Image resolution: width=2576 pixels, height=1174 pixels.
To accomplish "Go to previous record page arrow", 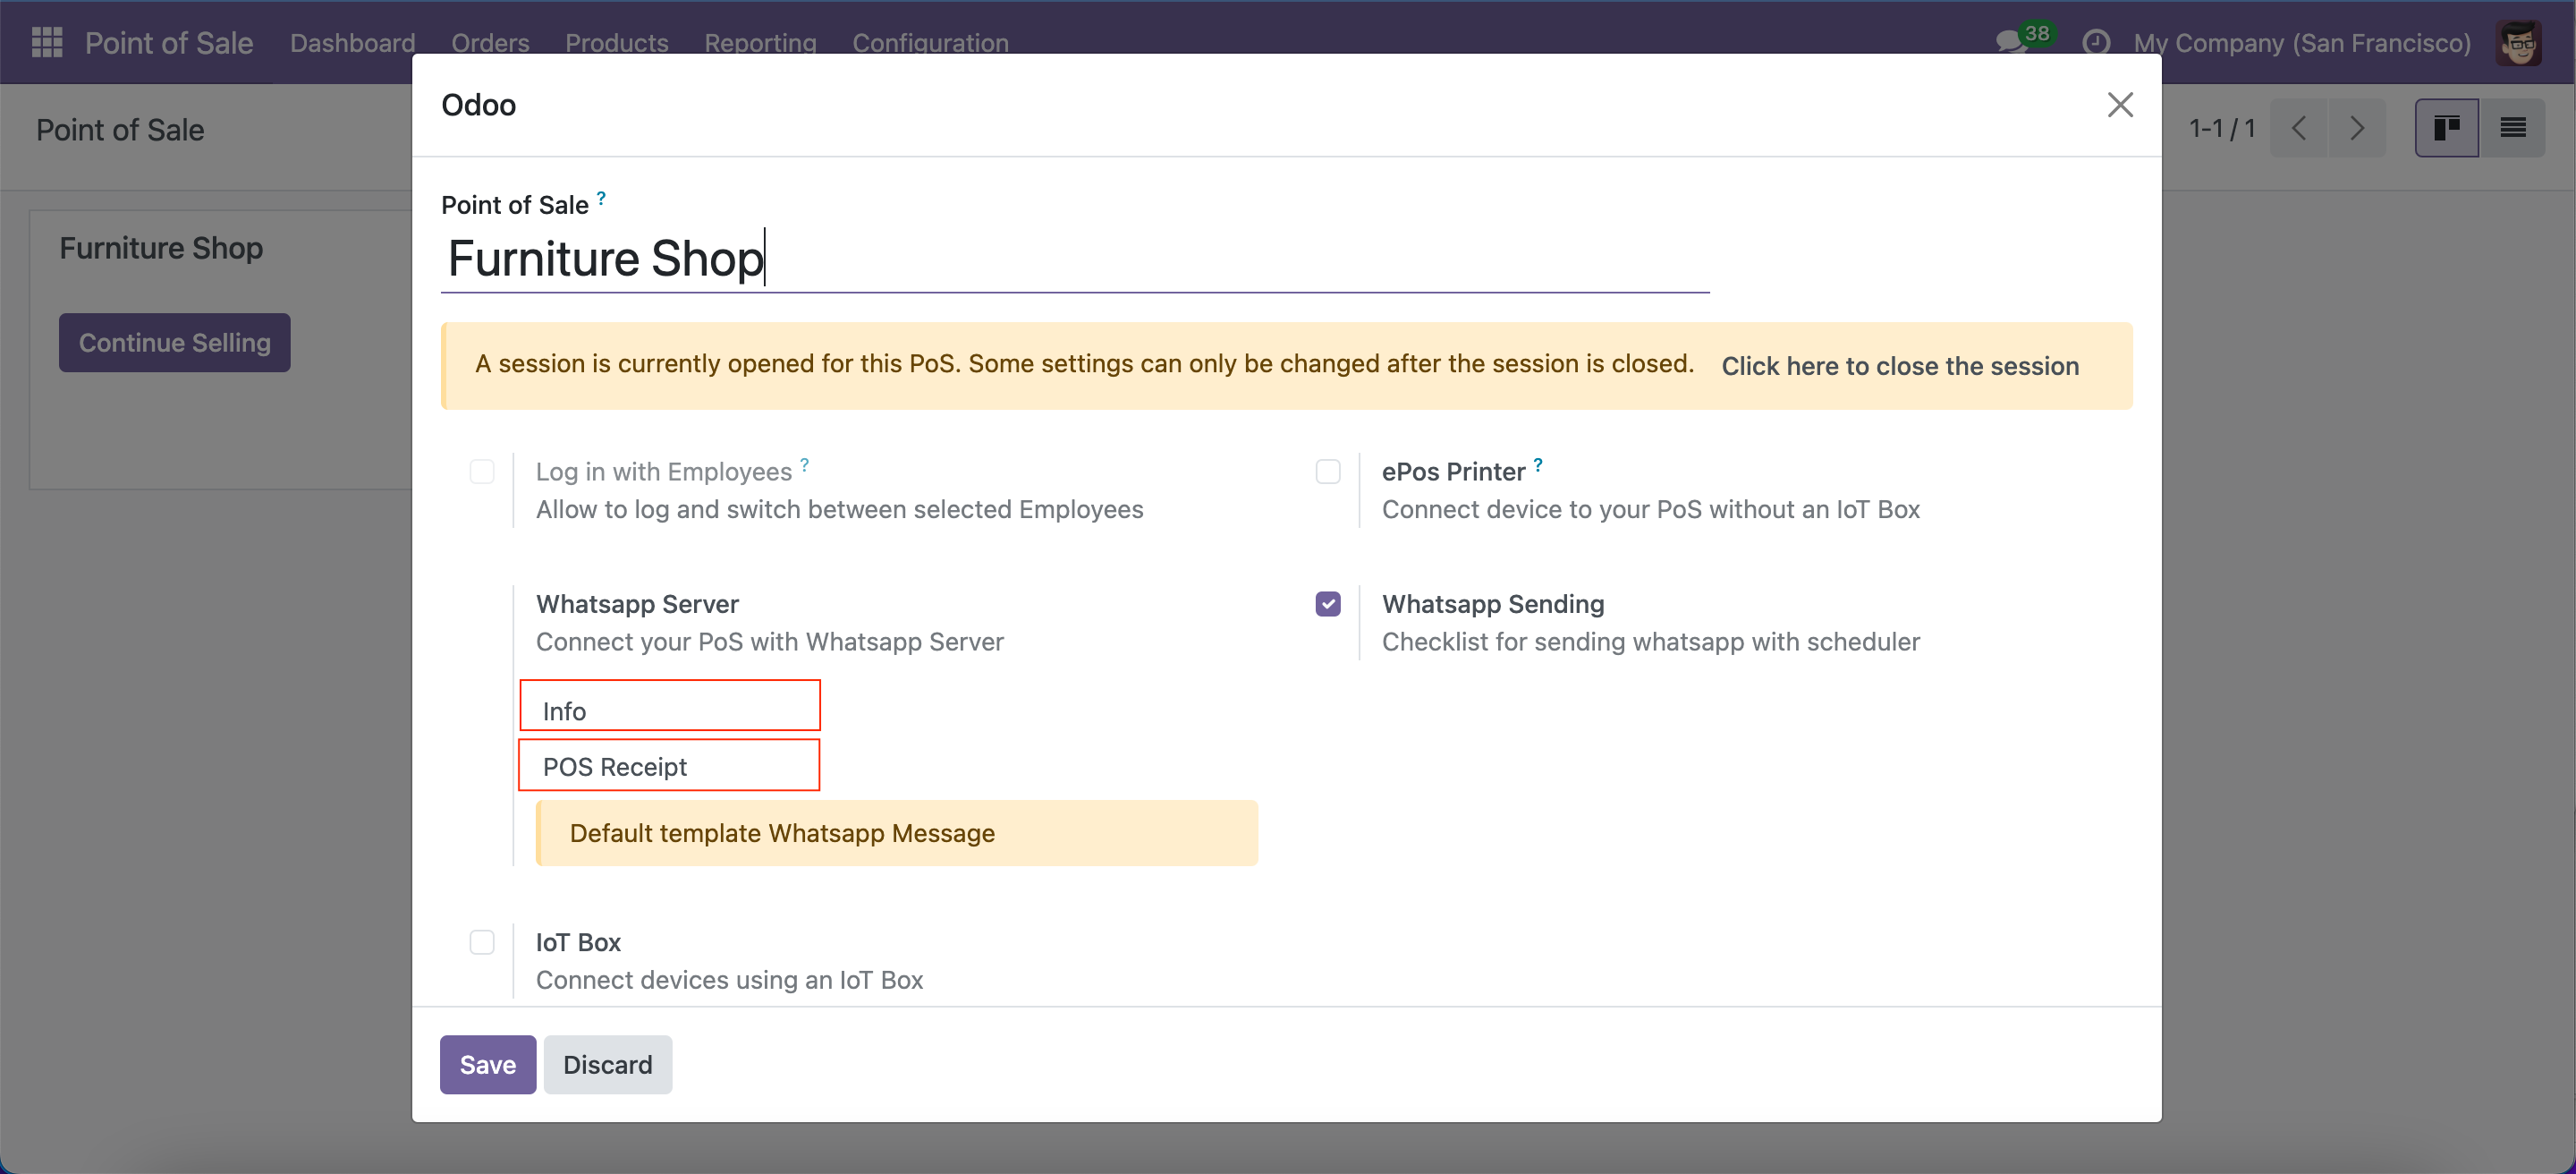I will (x=2298, y=128).
